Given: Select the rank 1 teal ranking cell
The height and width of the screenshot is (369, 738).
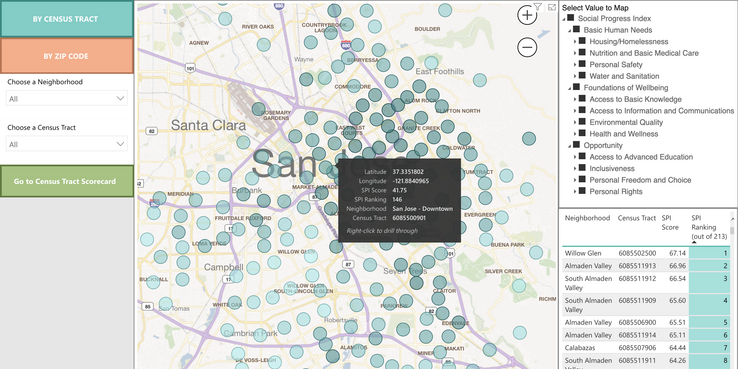Looking at the screenshot, I should (709, 253).
